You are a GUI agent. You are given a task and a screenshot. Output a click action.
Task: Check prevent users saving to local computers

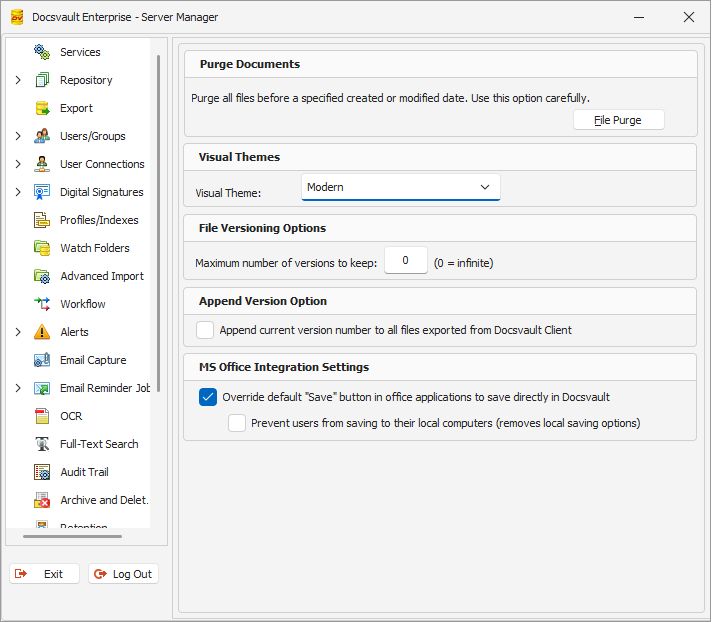coord(237,423)
